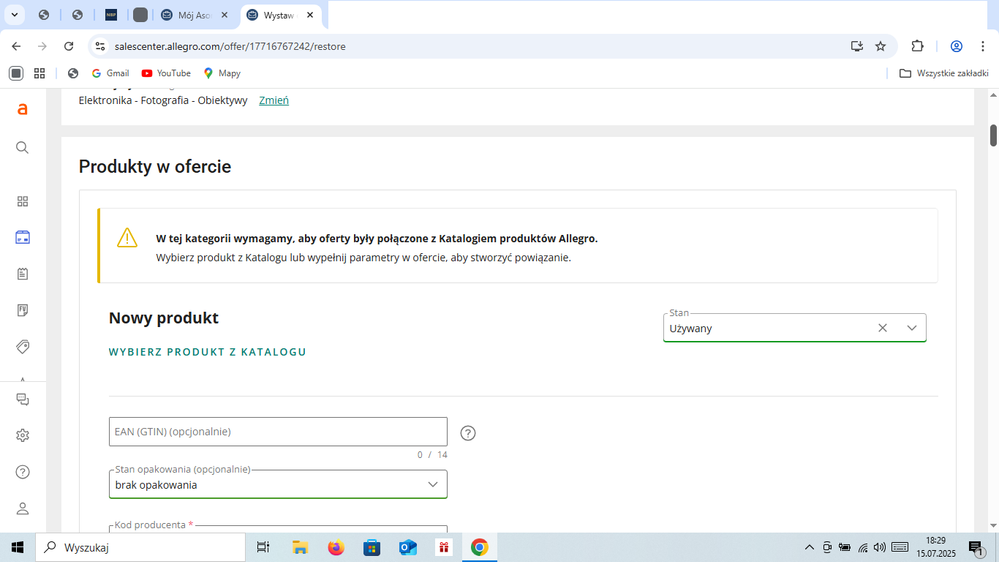
Task: Click the Allegro logo in the sidebar
Action: tap(22, 109)
